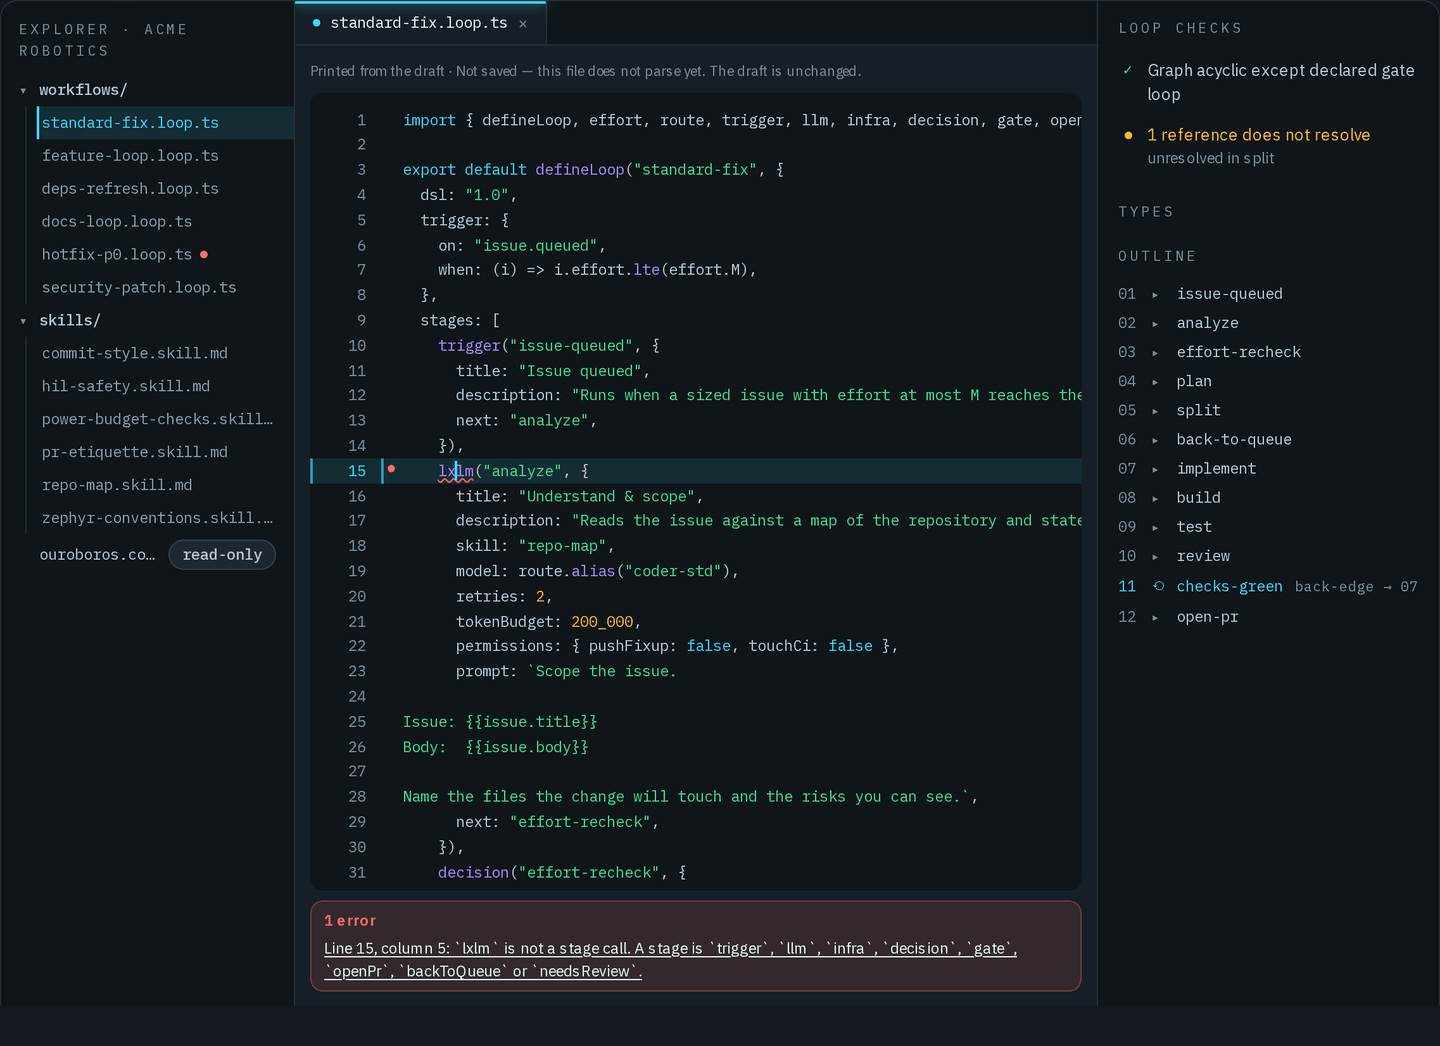Collapse the workflows/ folder

(x=23, y=91)
